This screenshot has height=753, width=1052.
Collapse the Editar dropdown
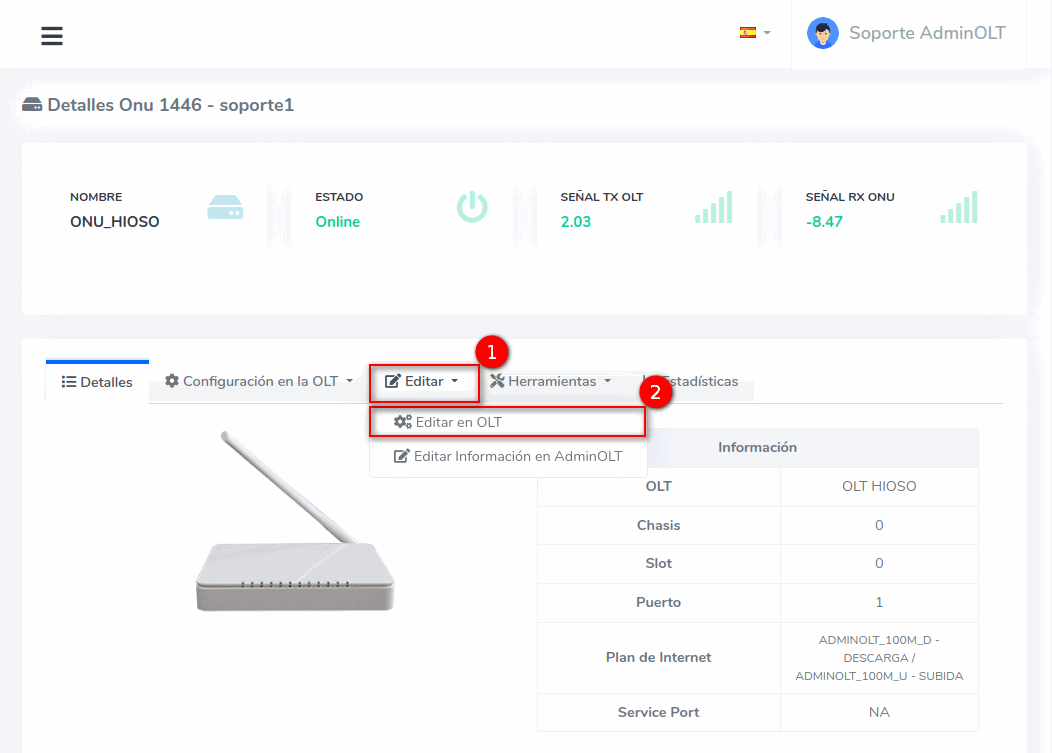coord(422,381)
